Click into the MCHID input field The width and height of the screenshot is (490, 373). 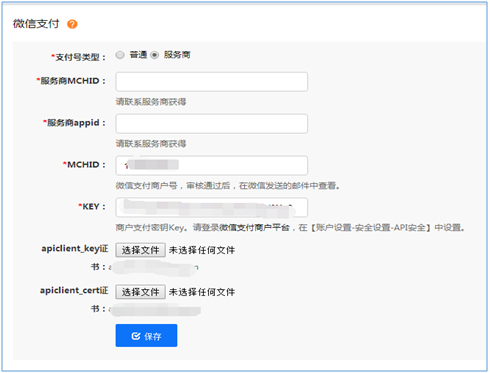point(211,165)
